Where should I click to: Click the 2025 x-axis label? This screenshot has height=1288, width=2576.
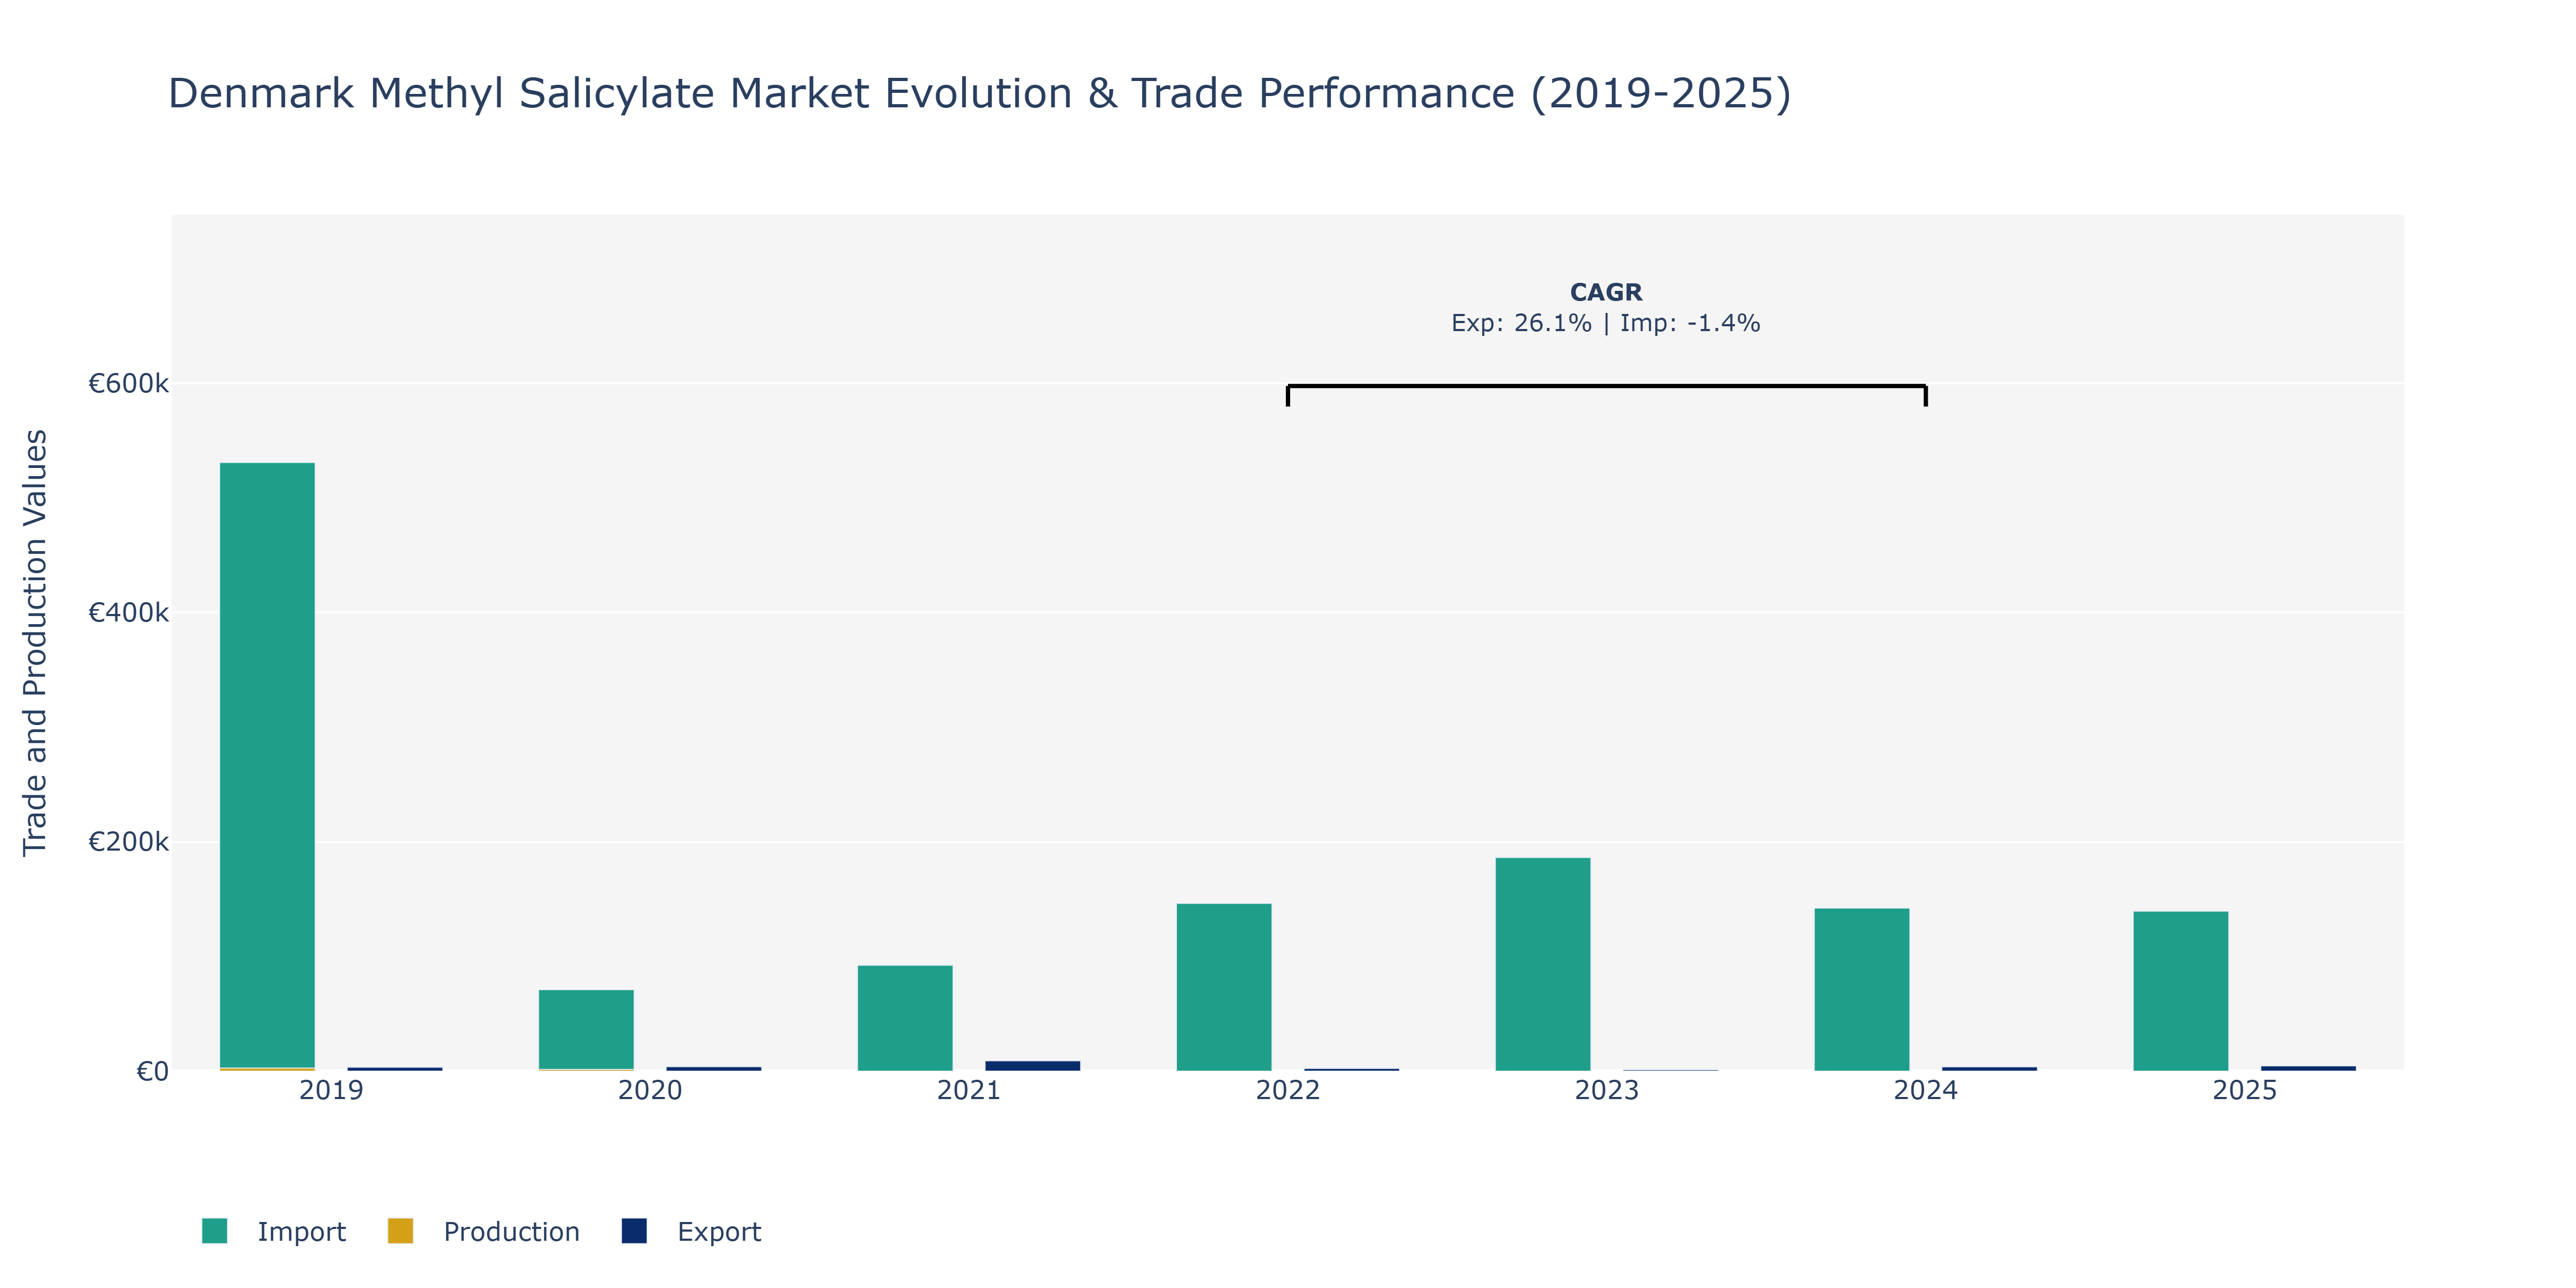(2245, 1090)
